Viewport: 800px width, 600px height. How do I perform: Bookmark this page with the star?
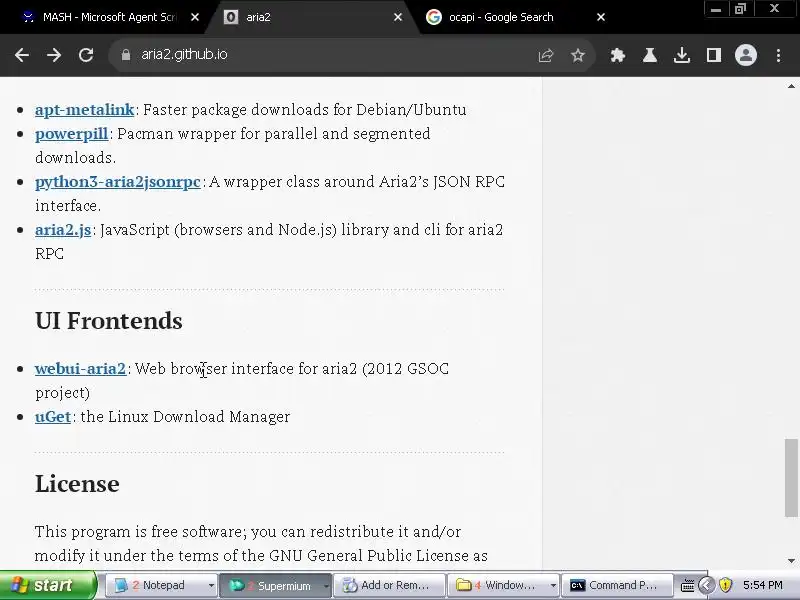point(578,55)
